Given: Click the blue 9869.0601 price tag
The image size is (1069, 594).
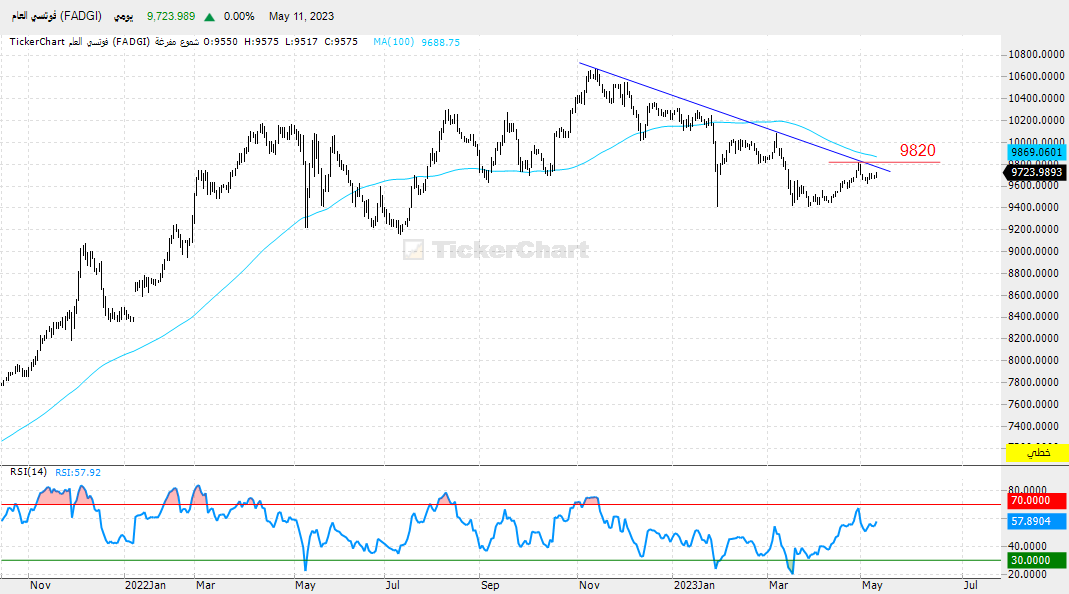Looking at the screenshot, I should click(x=1036, y=152).
